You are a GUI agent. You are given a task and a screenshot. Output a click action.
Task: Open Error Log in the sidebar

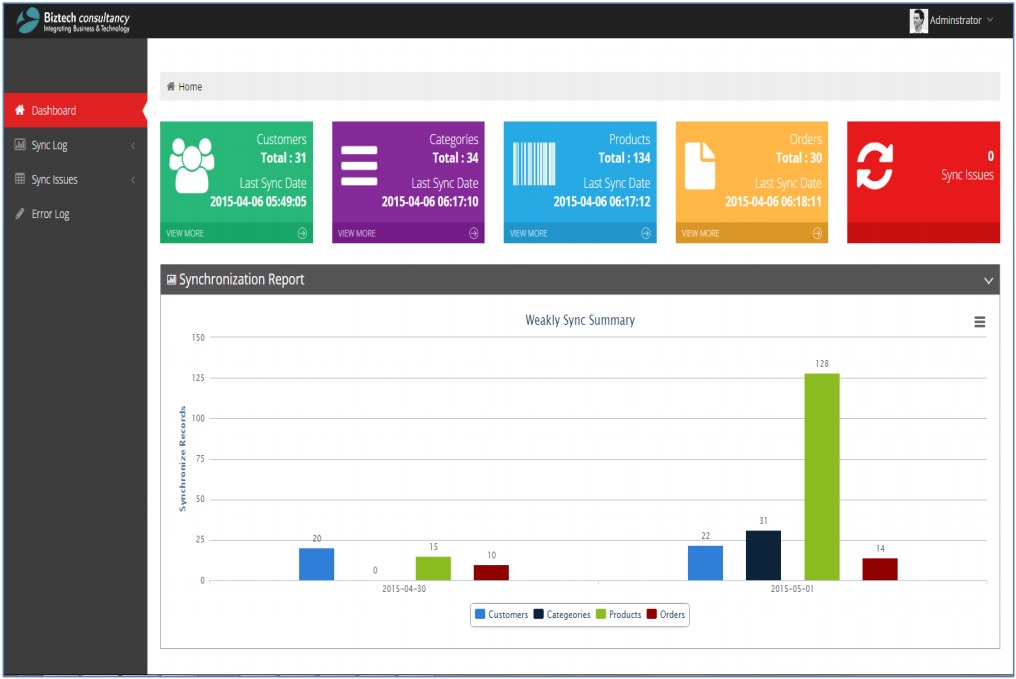[x=75, y=214]
